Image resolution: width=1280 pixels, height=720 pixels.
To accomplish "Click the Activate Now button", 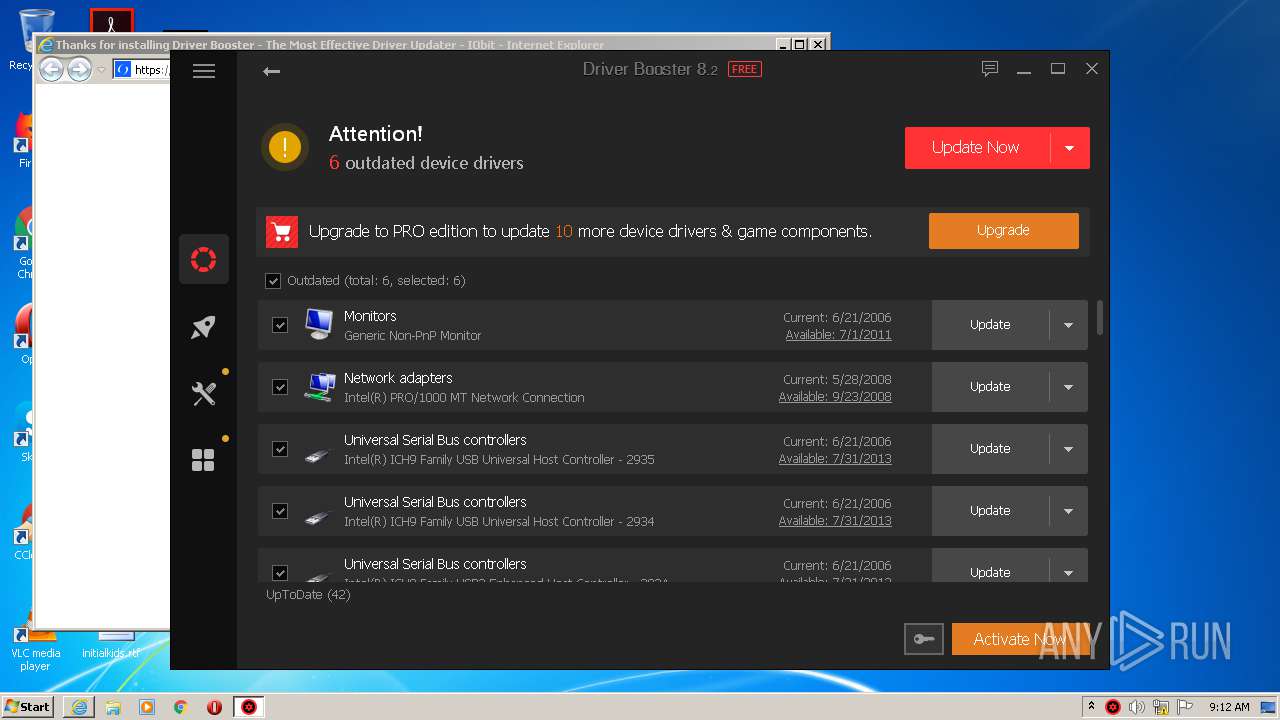I will (x=1019, y=639).
